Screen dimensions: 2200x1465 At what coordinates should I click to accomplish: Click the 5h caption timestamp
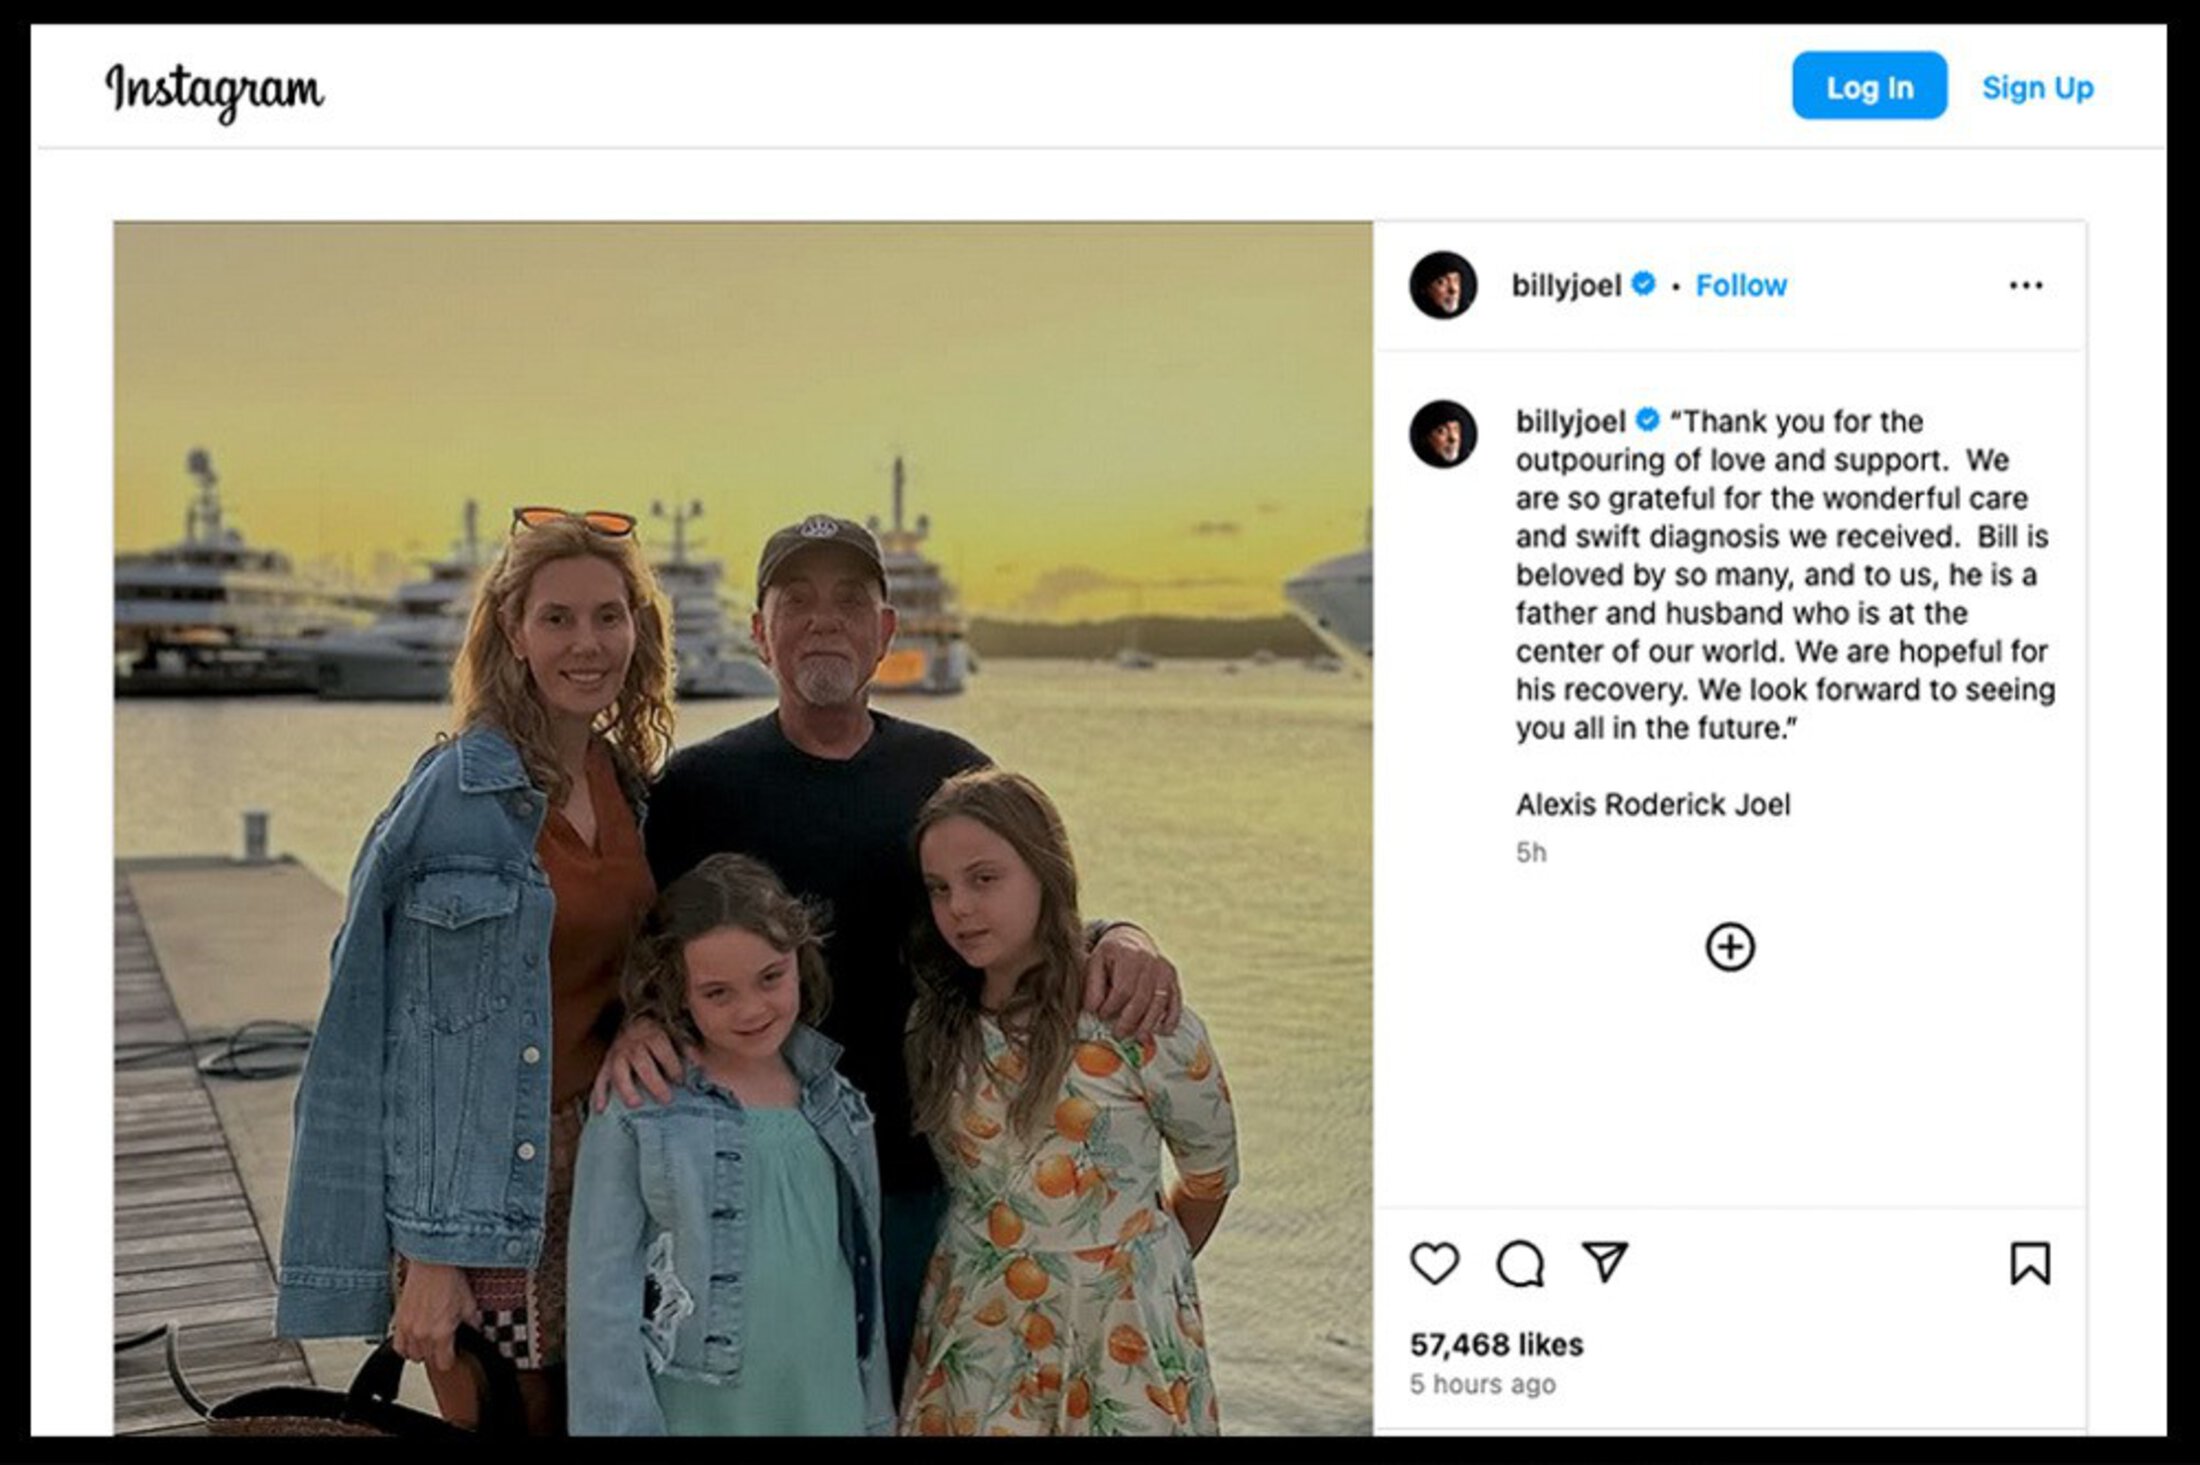1531,853
